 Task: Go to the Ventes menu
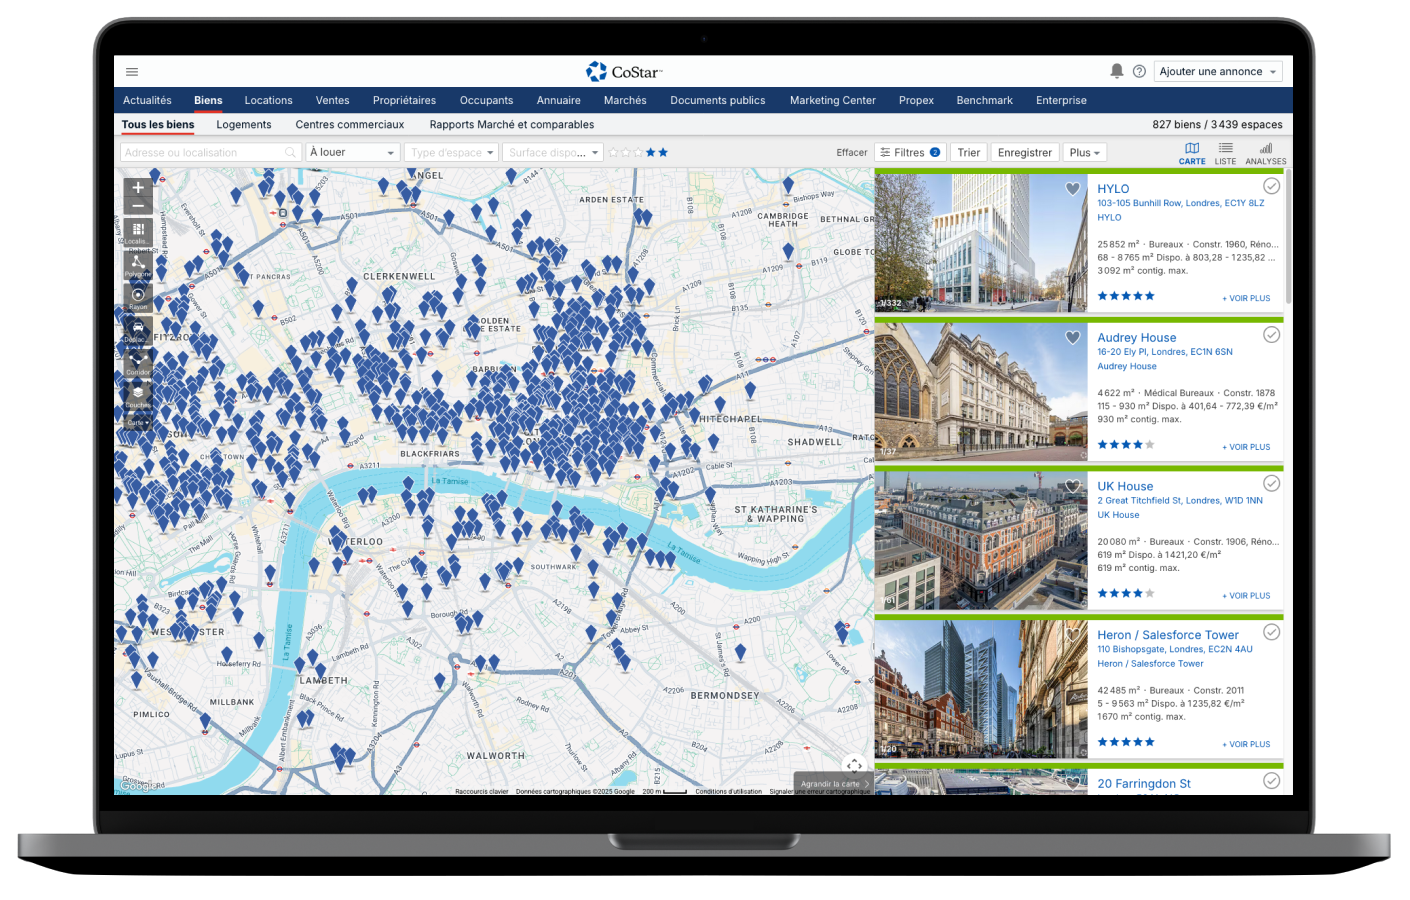click(x=332, y=100)
